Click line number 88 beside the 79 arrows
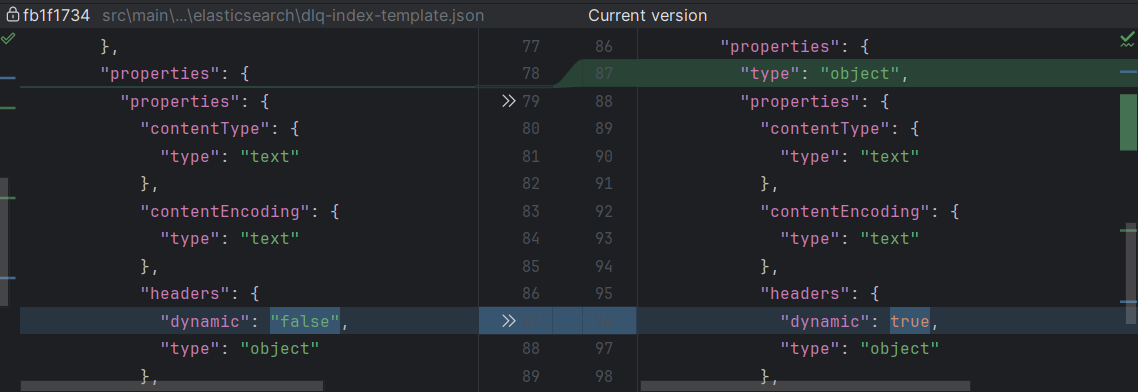The width and height of the screenshot is (1138, 392). (604, 101)
